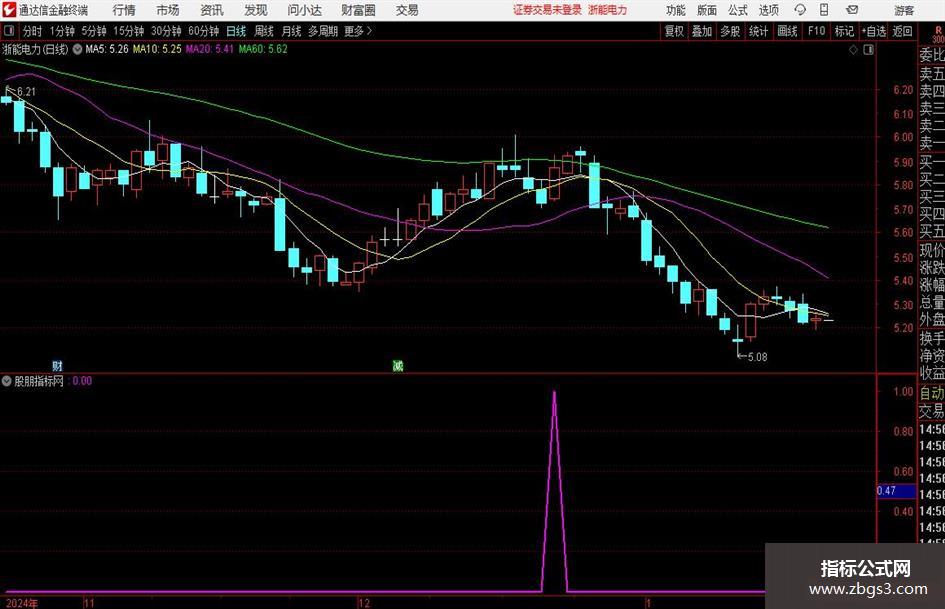Click the 5.08 low price annotation
The width and height of the screenshot is (945, 609).
758,357
